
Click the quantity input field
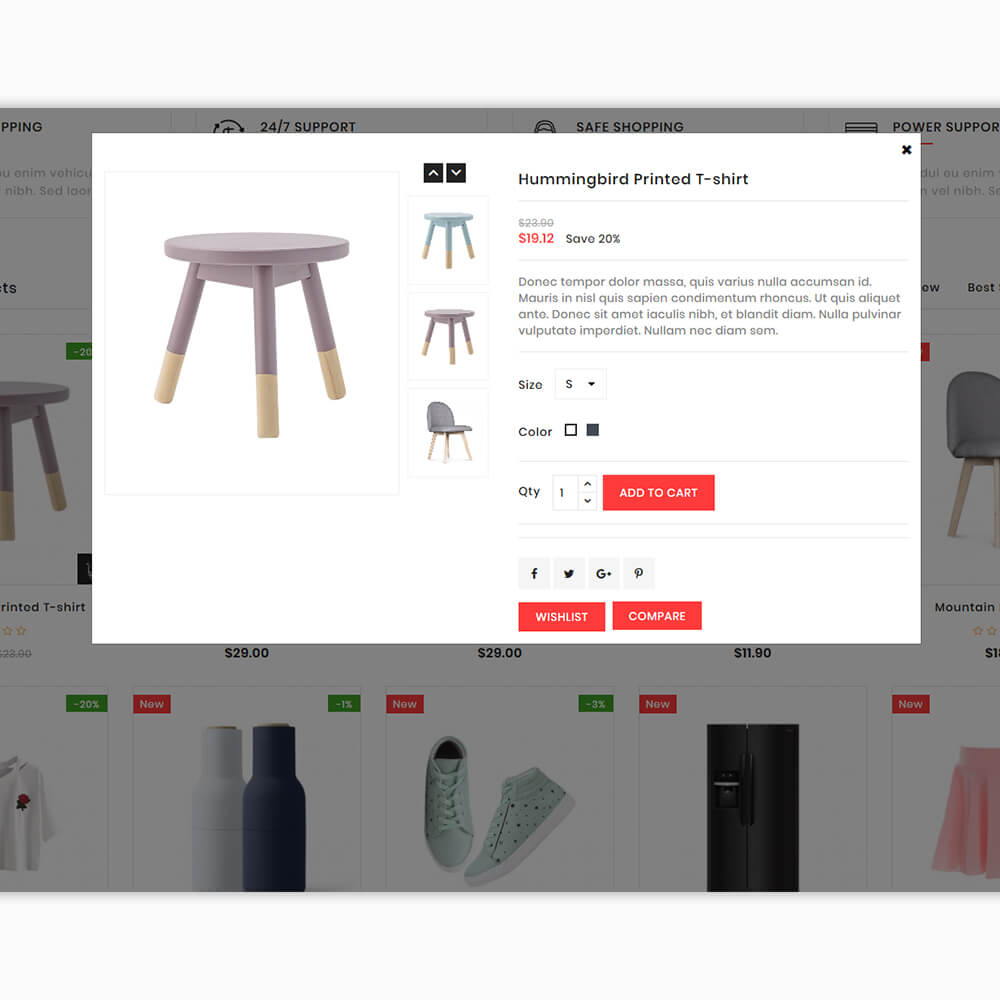tap(565, 492)
